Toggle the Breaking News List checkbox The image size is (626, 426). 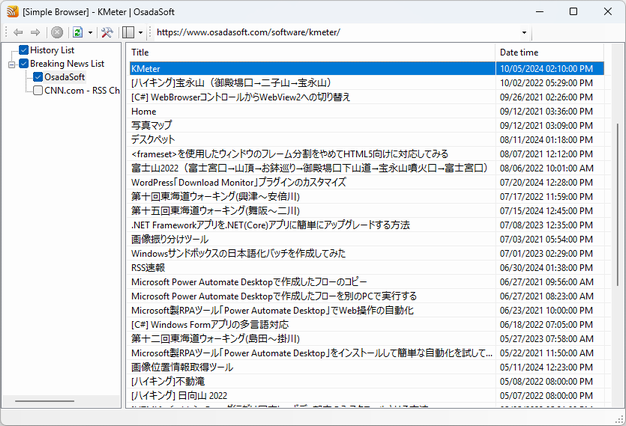click(24, 64)
